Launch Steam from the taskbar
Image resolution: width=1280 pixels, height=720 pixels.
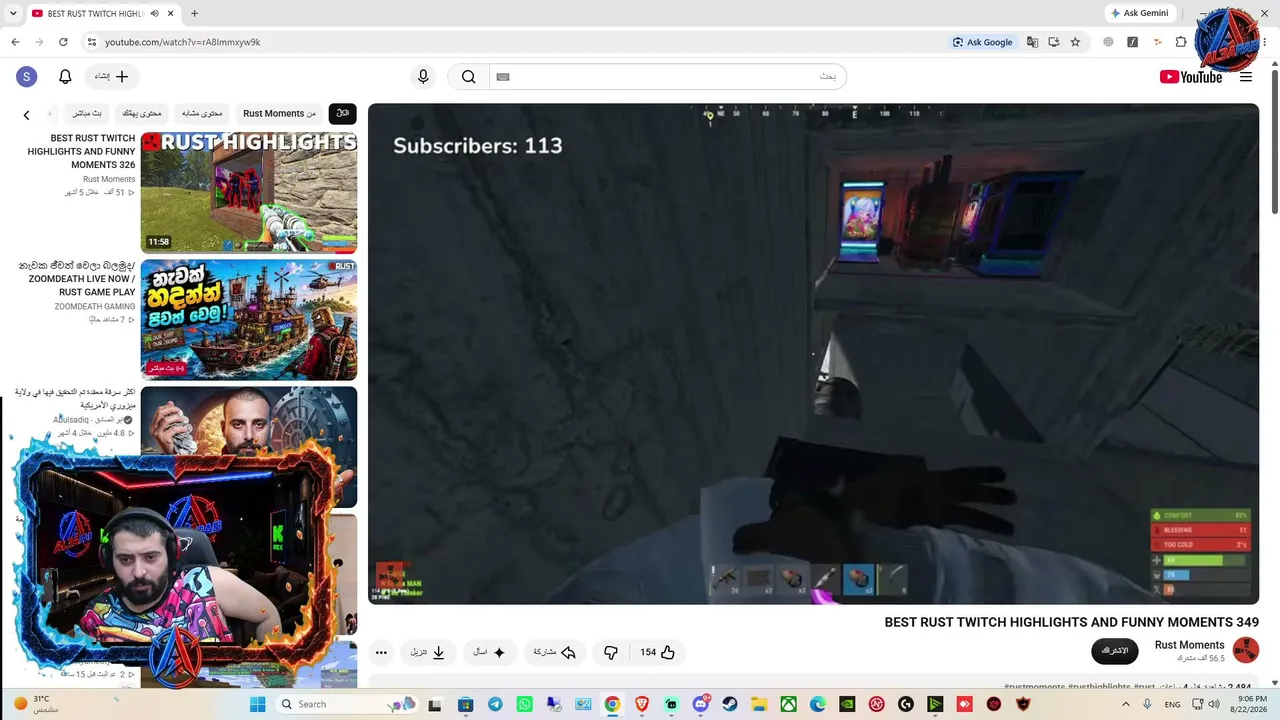[730, 704]
